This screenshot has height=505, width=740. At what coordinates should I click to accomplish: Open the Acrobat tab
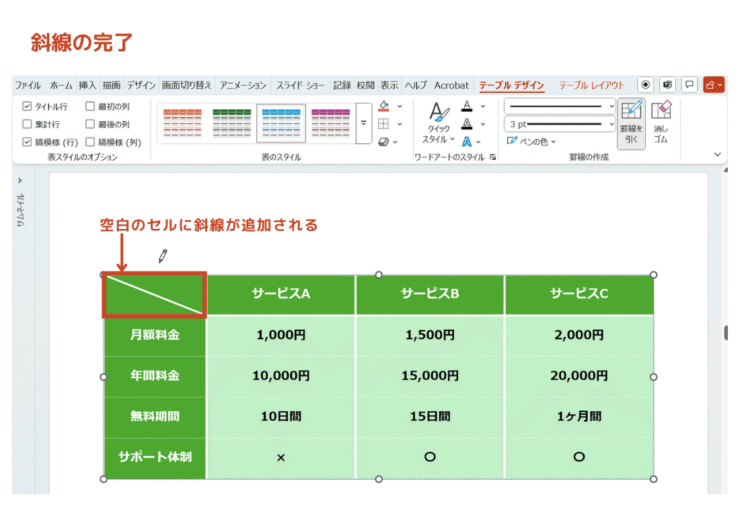pyautogui.click(x=451, y=85)
